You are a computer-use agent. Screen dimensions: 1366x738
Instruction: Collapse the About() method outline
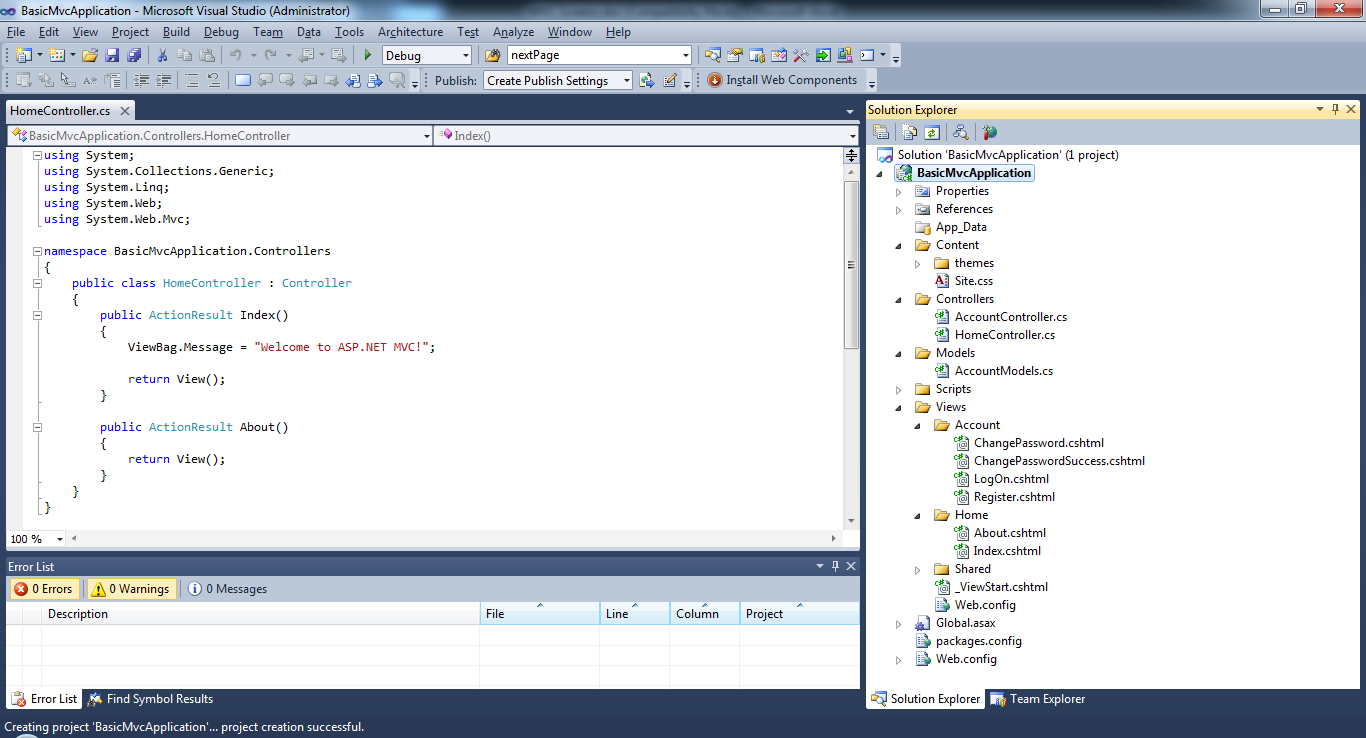coord(37,427)
